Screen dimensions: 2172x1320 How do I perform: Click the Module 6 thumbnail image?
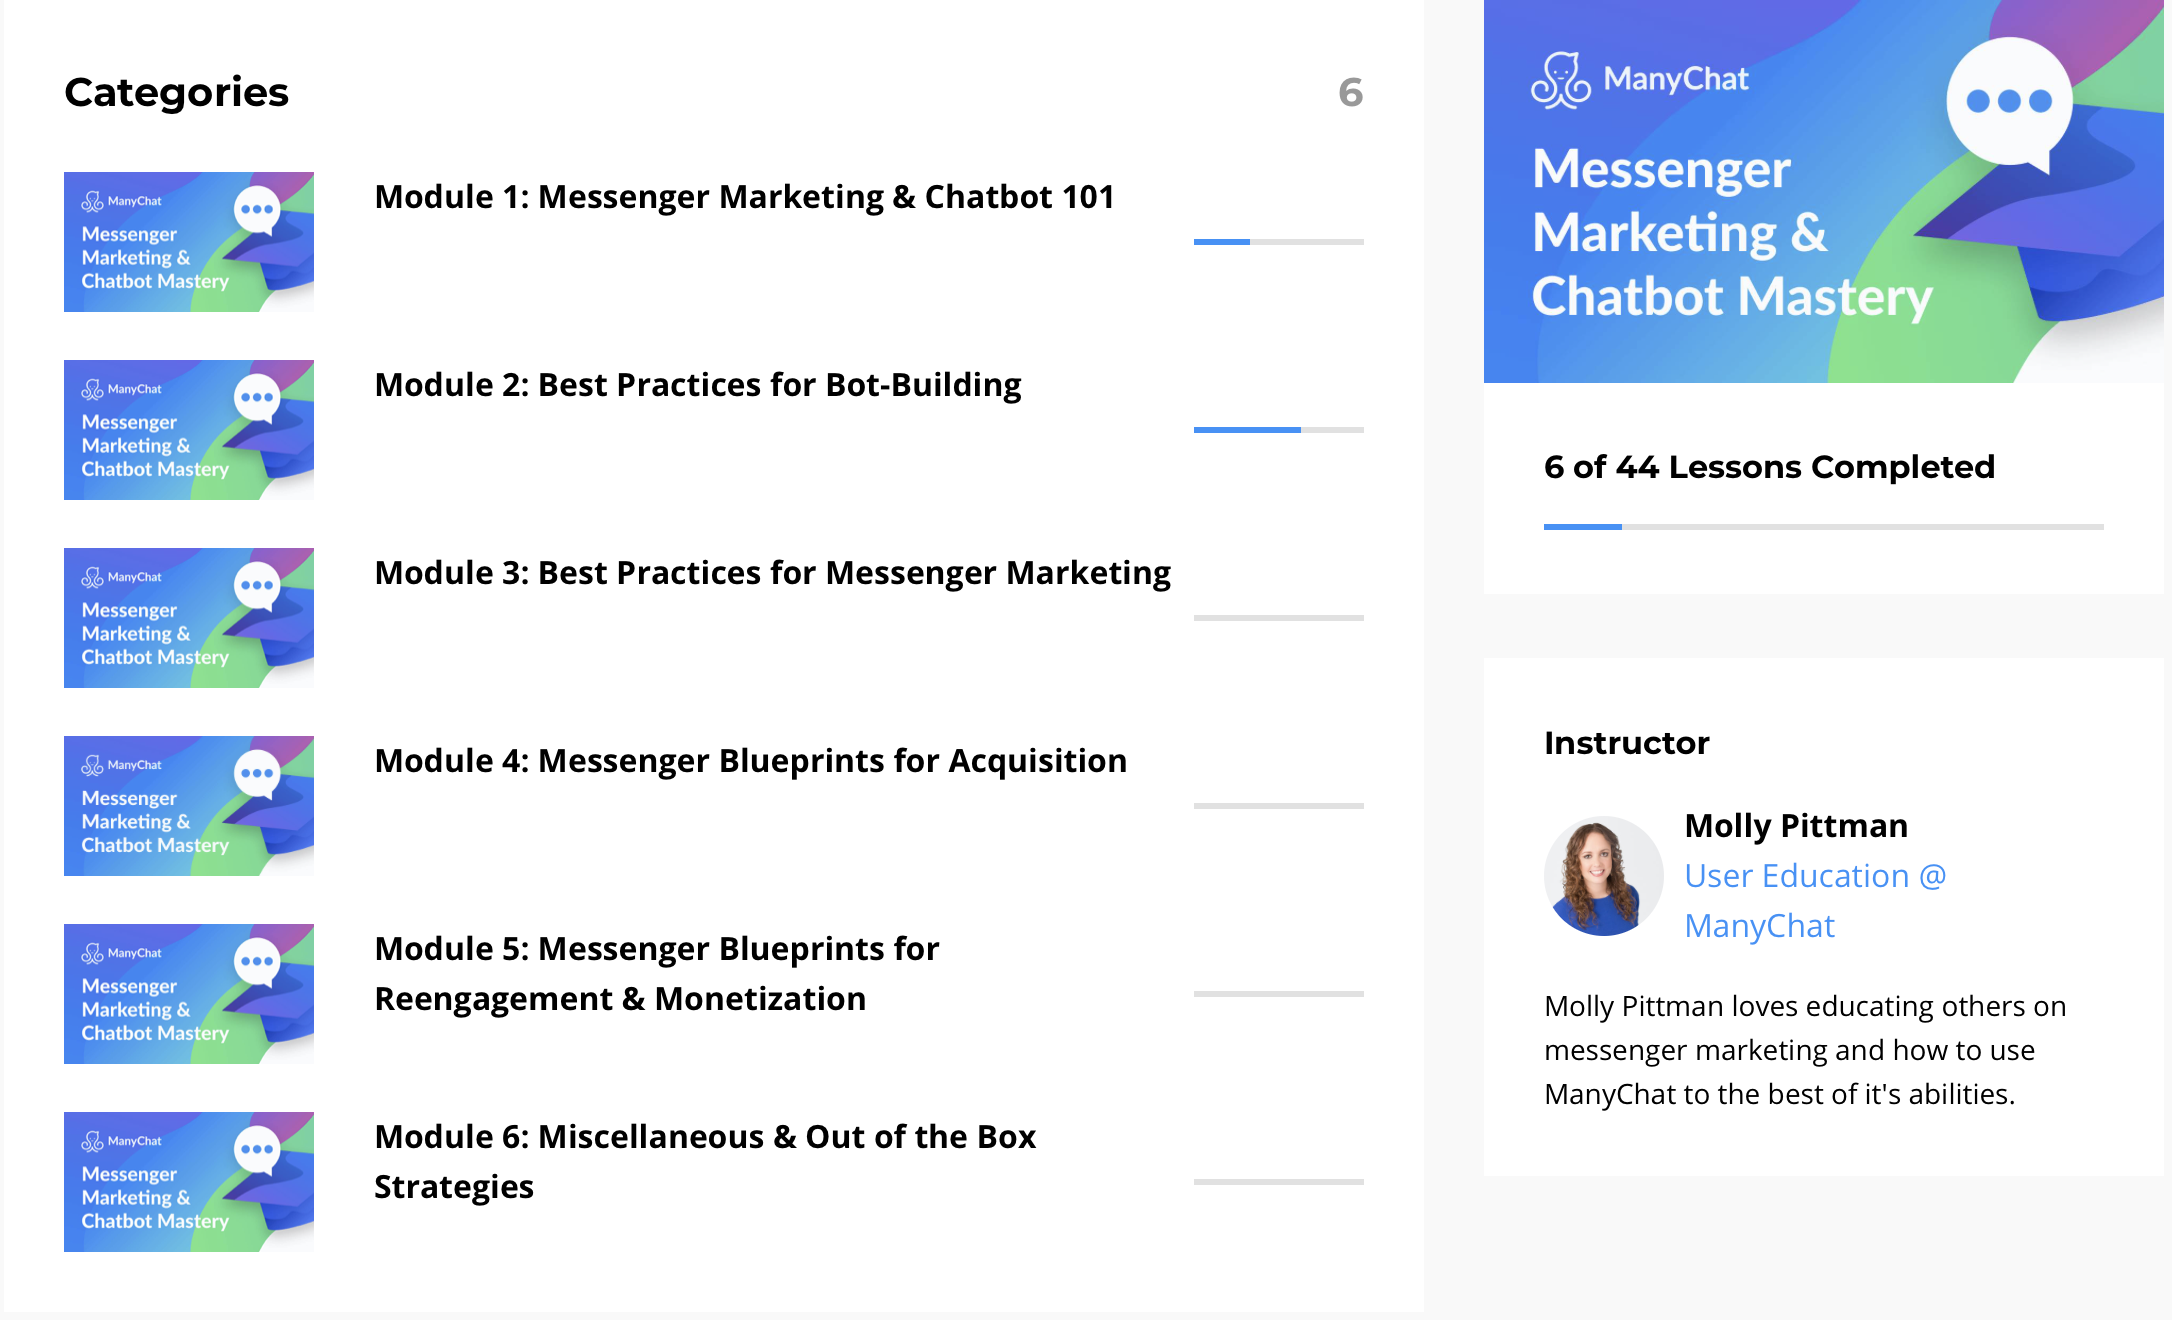point(189,1182)
